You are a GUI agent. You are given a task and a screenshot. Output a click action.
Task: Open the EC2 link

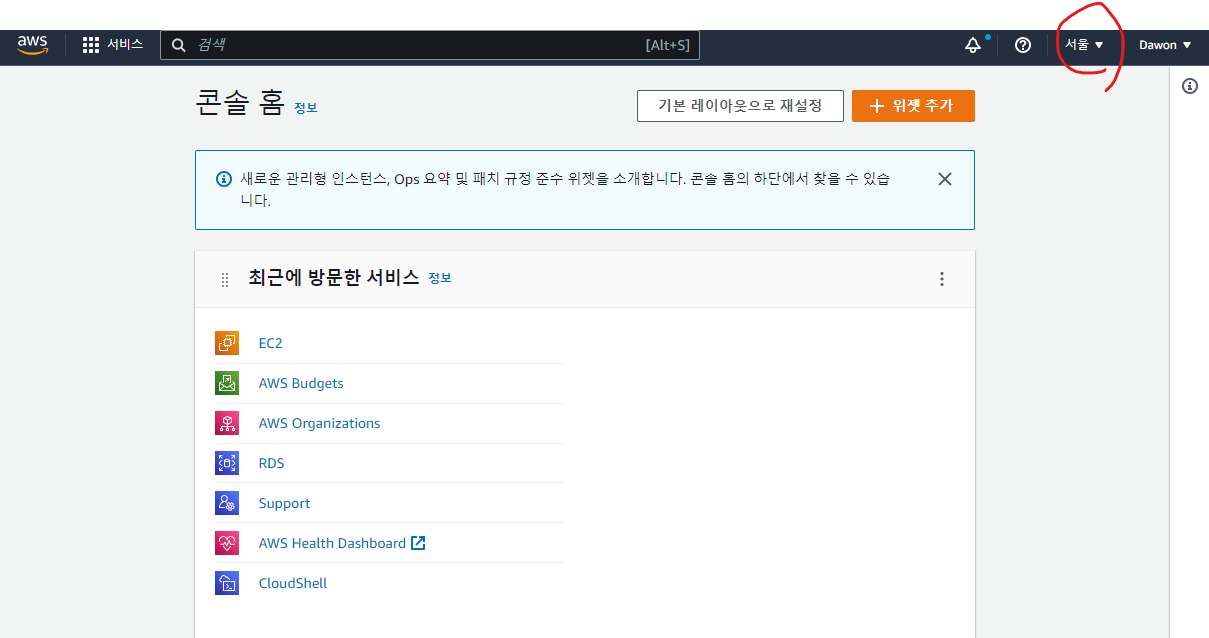[271, 343]
